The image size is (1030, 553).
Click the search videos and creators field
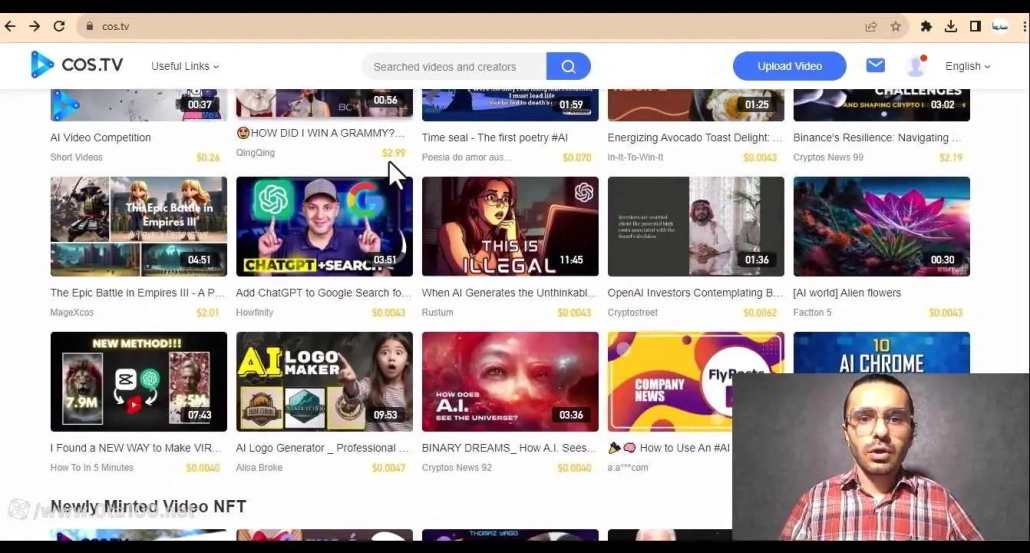tap(454, 67)
